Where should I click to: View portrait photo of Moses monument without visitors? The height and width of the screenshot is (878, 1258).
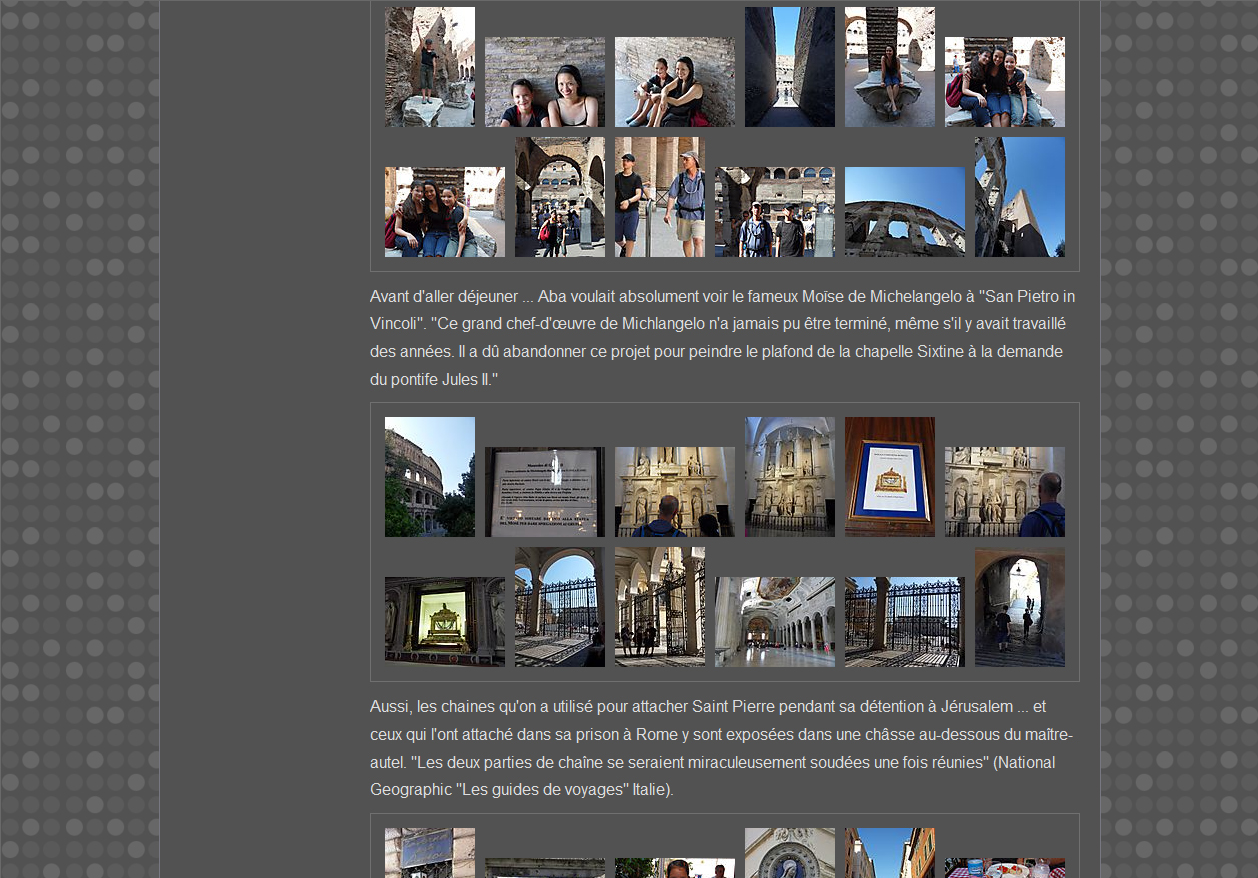(790, 477)
